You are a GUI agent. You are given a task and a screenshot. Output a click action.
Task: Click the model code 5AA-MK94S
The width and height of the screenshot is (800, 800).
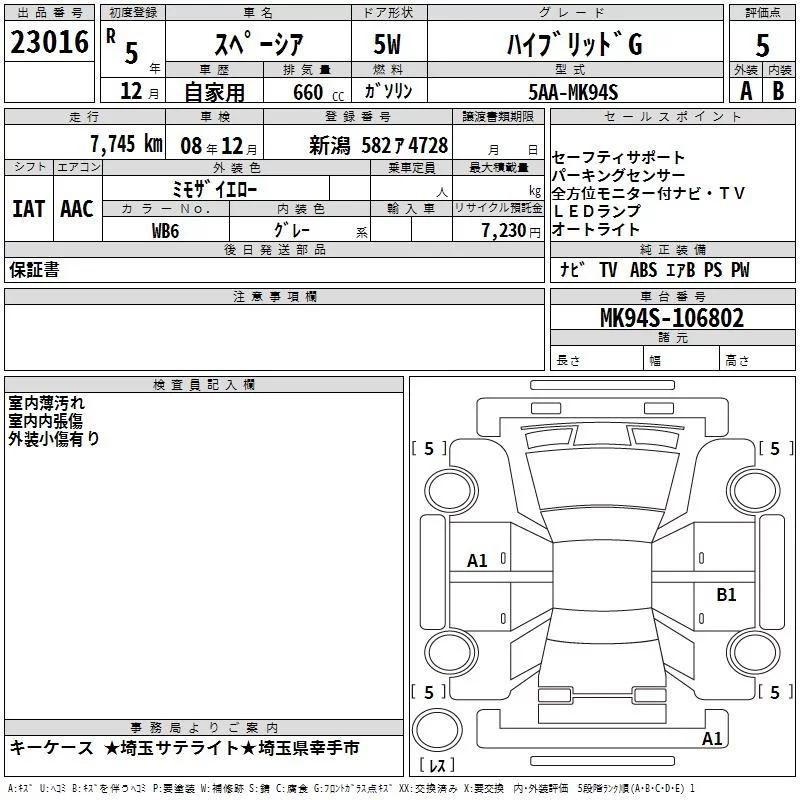point(573,92)
